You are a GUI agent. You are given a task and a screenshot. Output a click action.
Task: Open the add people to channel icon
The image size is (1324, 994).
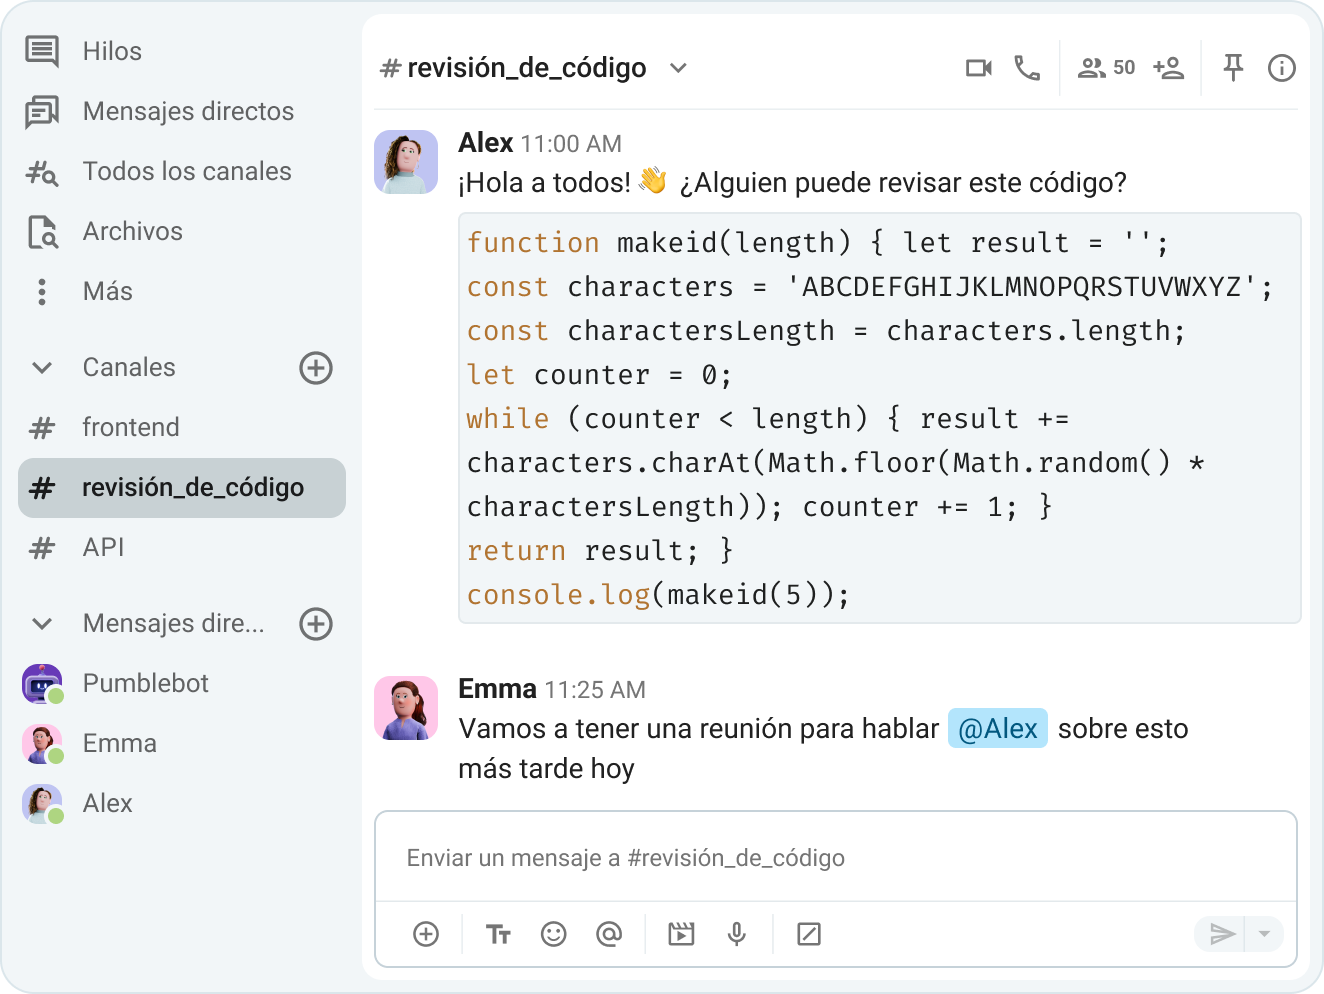click(1168, 68)
